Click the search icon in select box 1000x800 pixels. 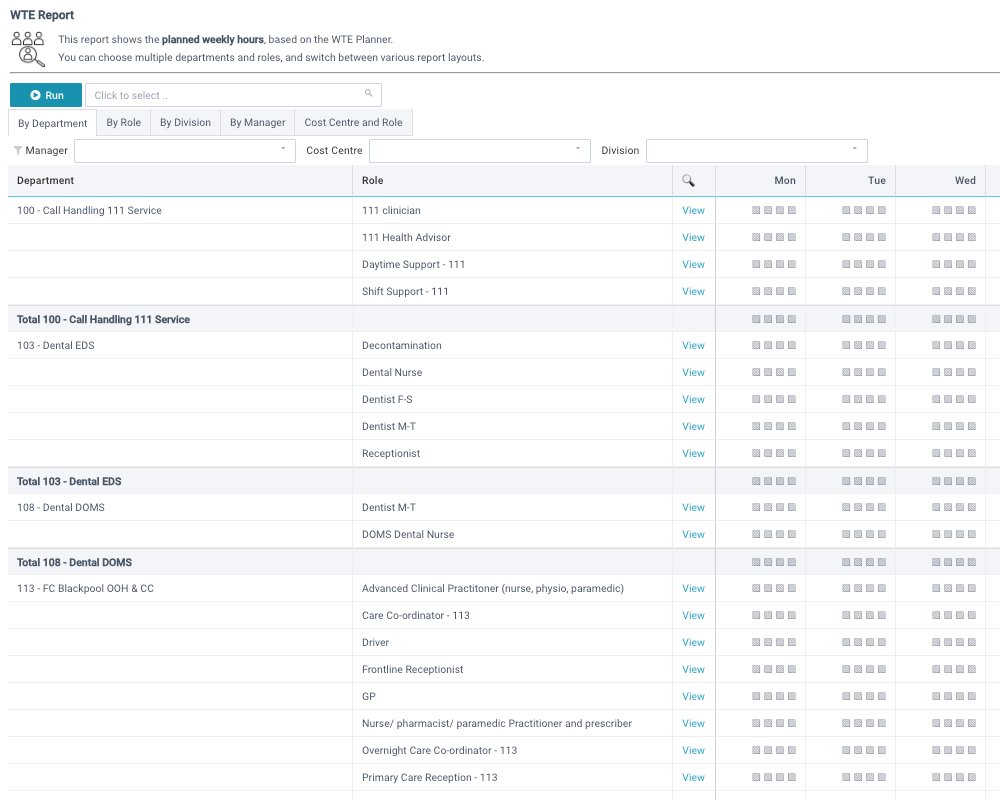pos(368,94)
